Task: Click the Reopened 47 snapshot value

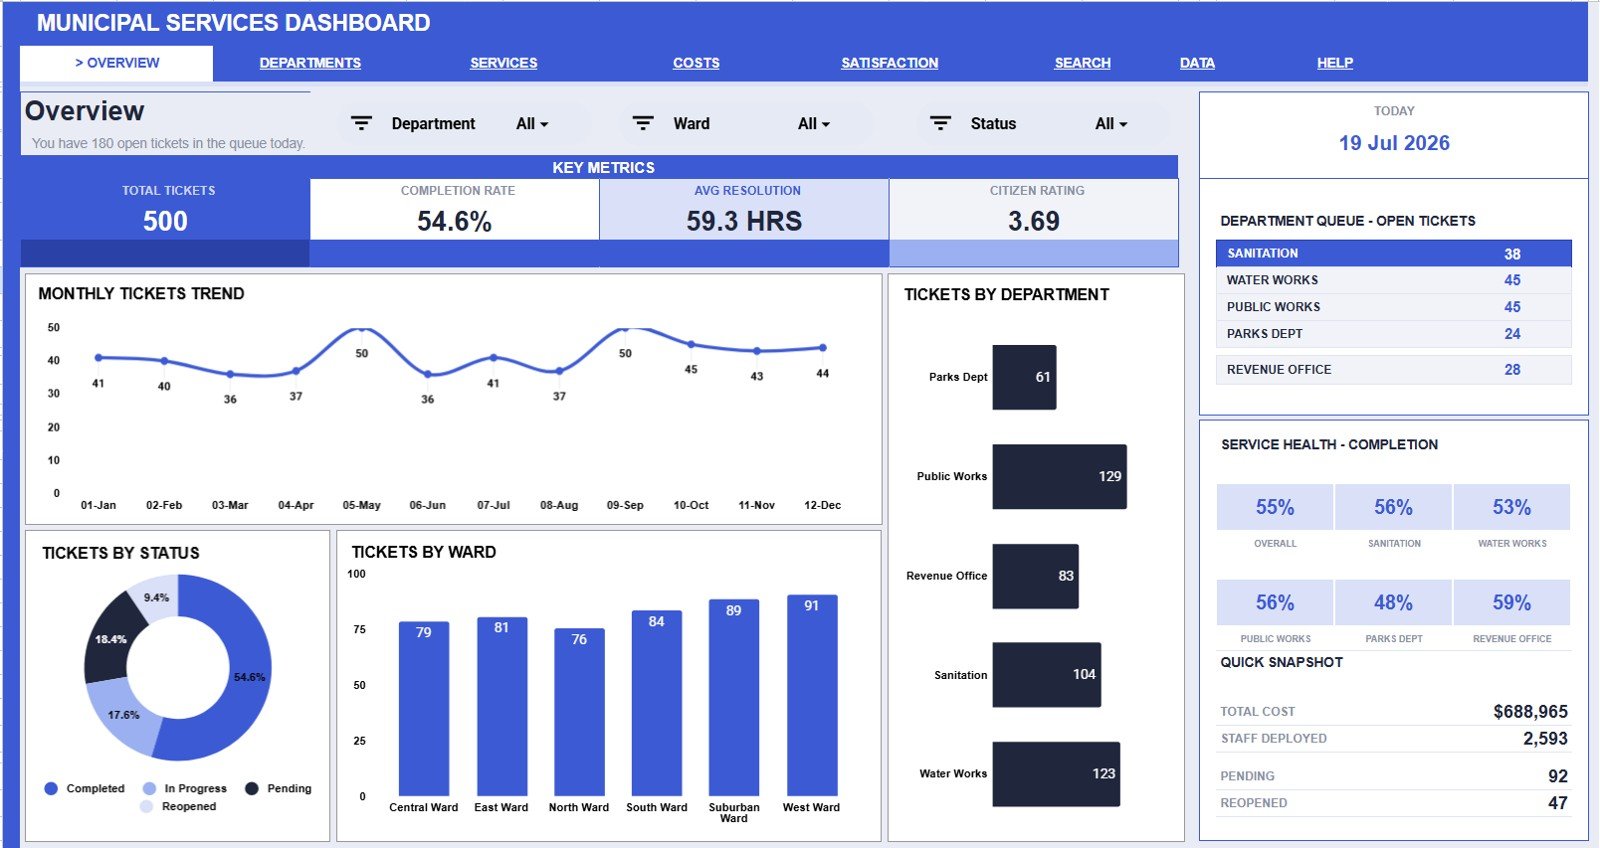Action: coord(1558,803)
